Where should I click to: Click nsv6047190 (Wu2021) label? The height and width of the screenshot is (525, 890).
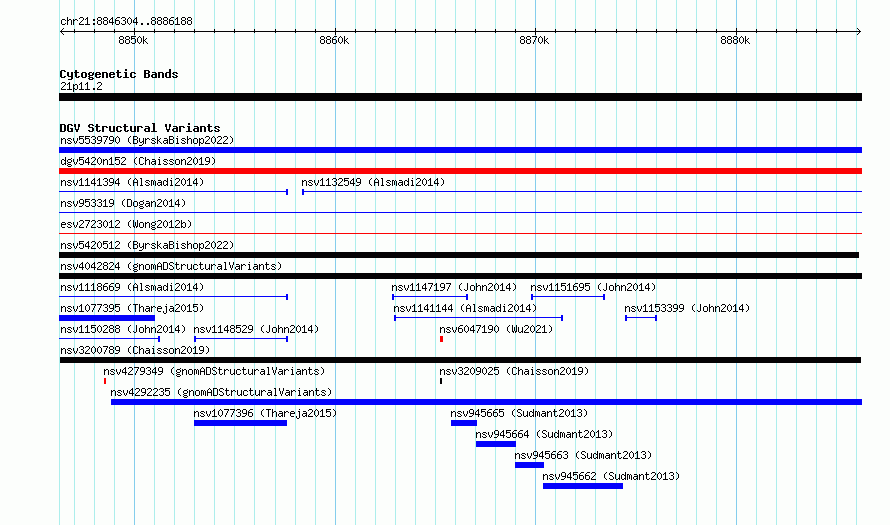point(496,329)
